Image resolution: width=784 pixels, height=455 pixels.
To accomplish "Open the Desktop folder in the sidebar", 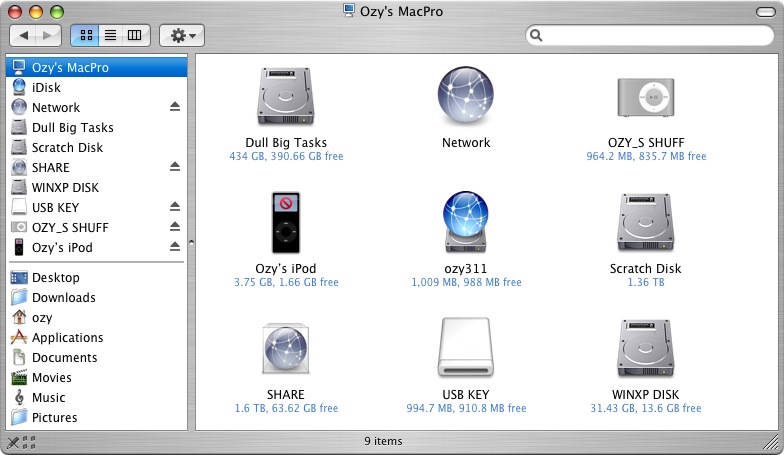I will [x=97, y=277].
